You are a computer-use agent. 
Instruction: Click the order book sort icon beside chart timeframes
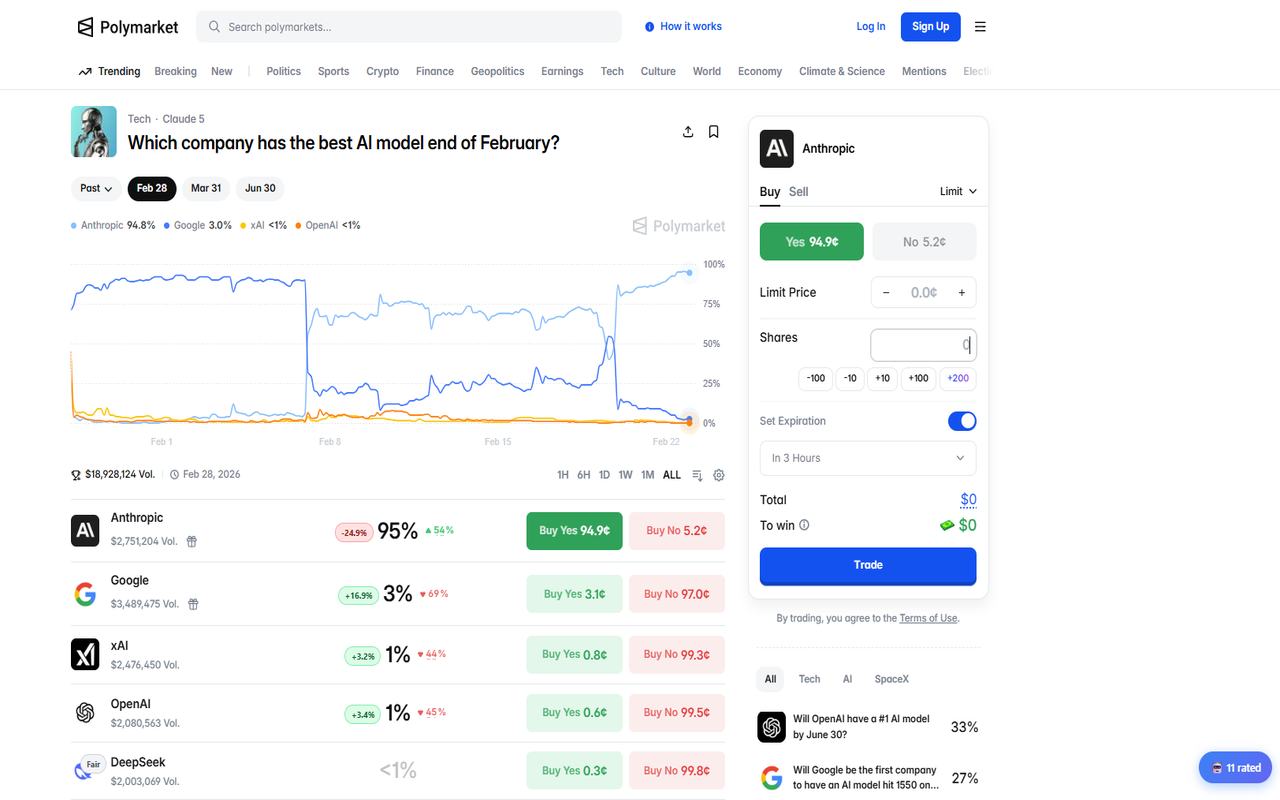coord(697,475)
